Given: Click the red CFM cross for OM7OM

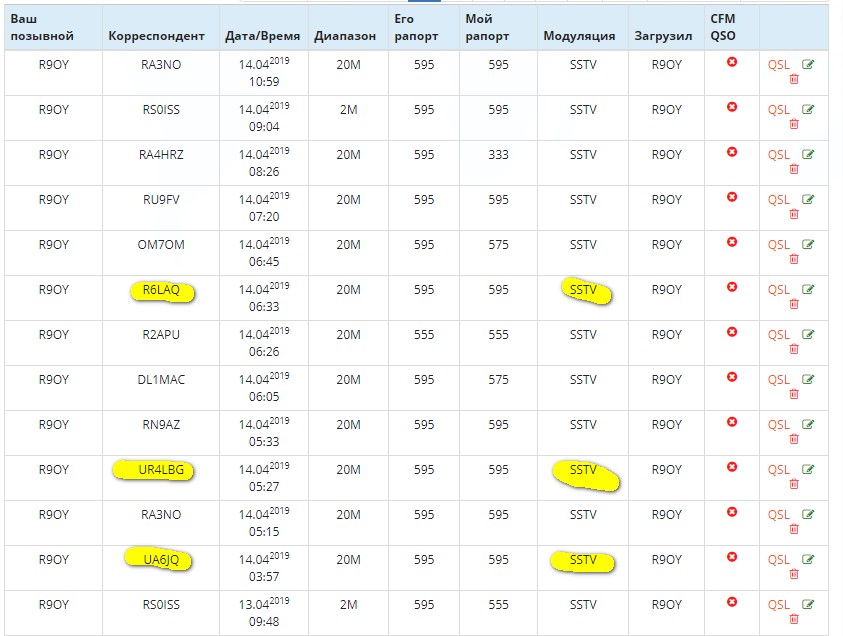Looking at the screenshot, I should [732, 242].
